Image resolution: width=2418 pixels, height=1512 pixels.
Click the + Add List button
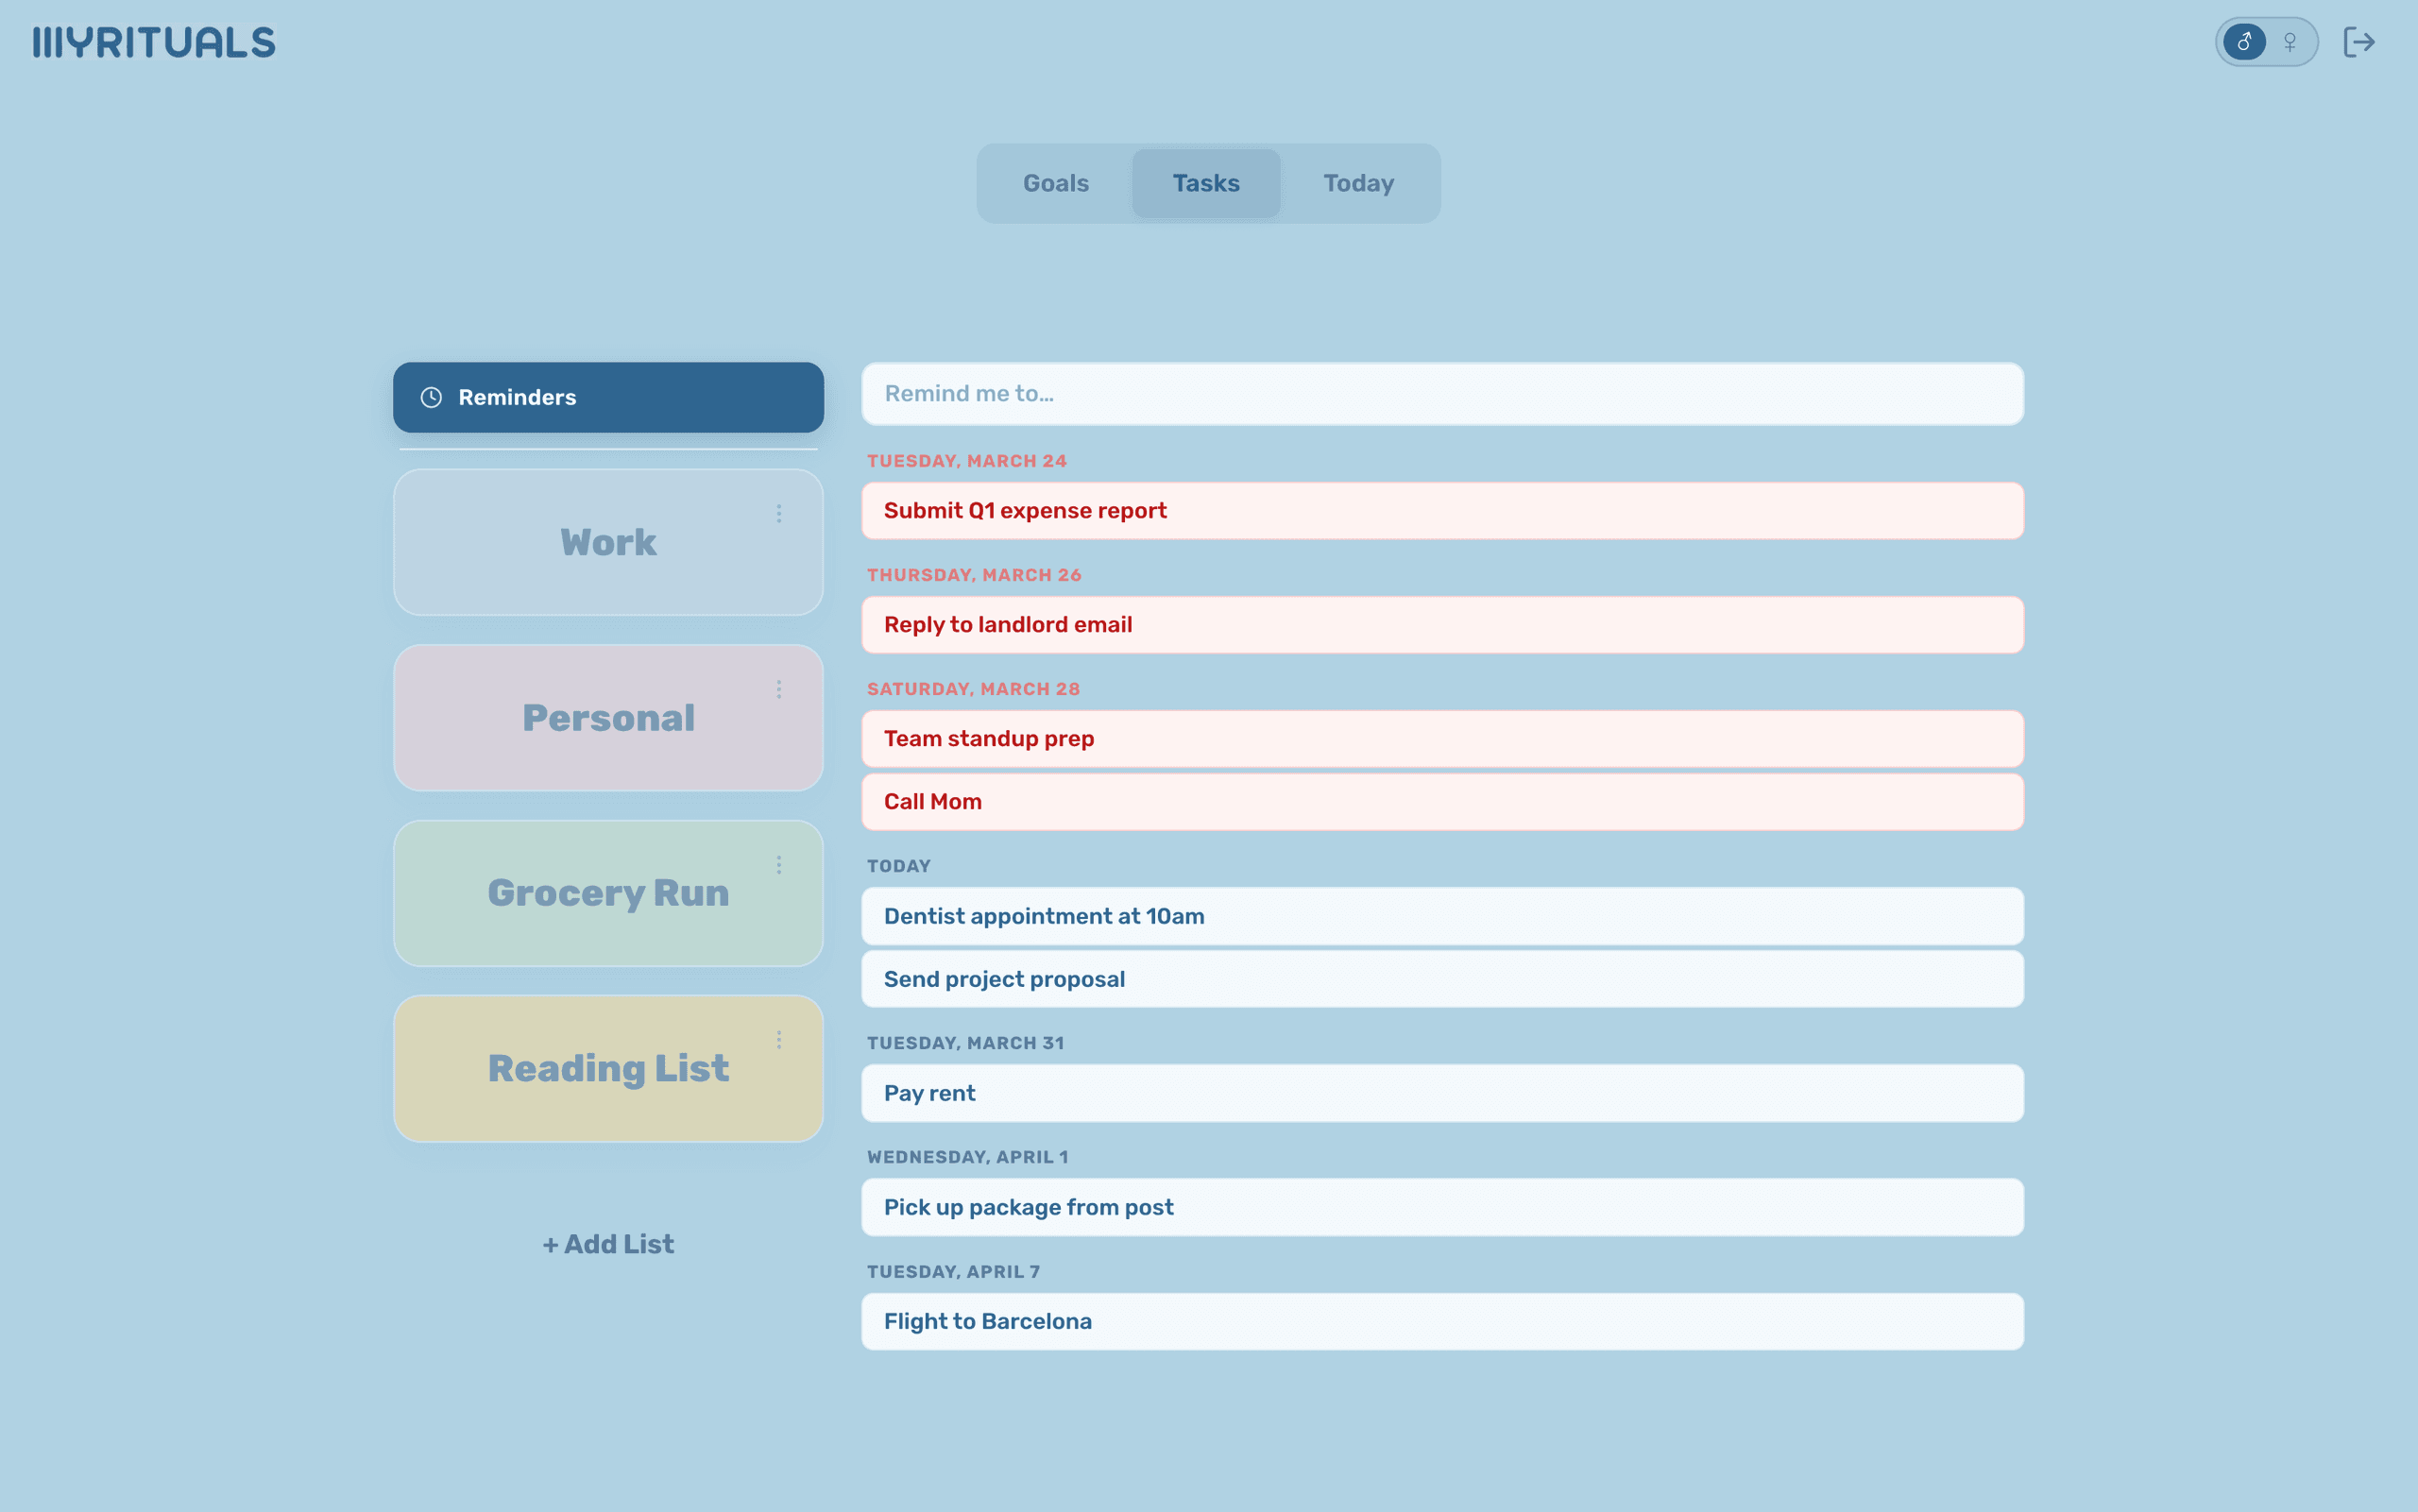click(x=607, y=1243)
